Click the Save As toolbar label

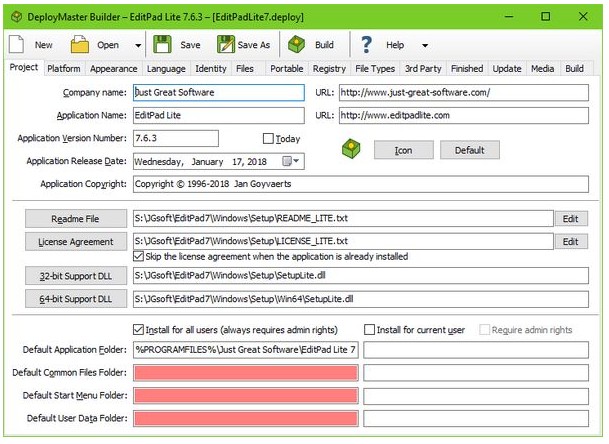(x=254, y=45)
